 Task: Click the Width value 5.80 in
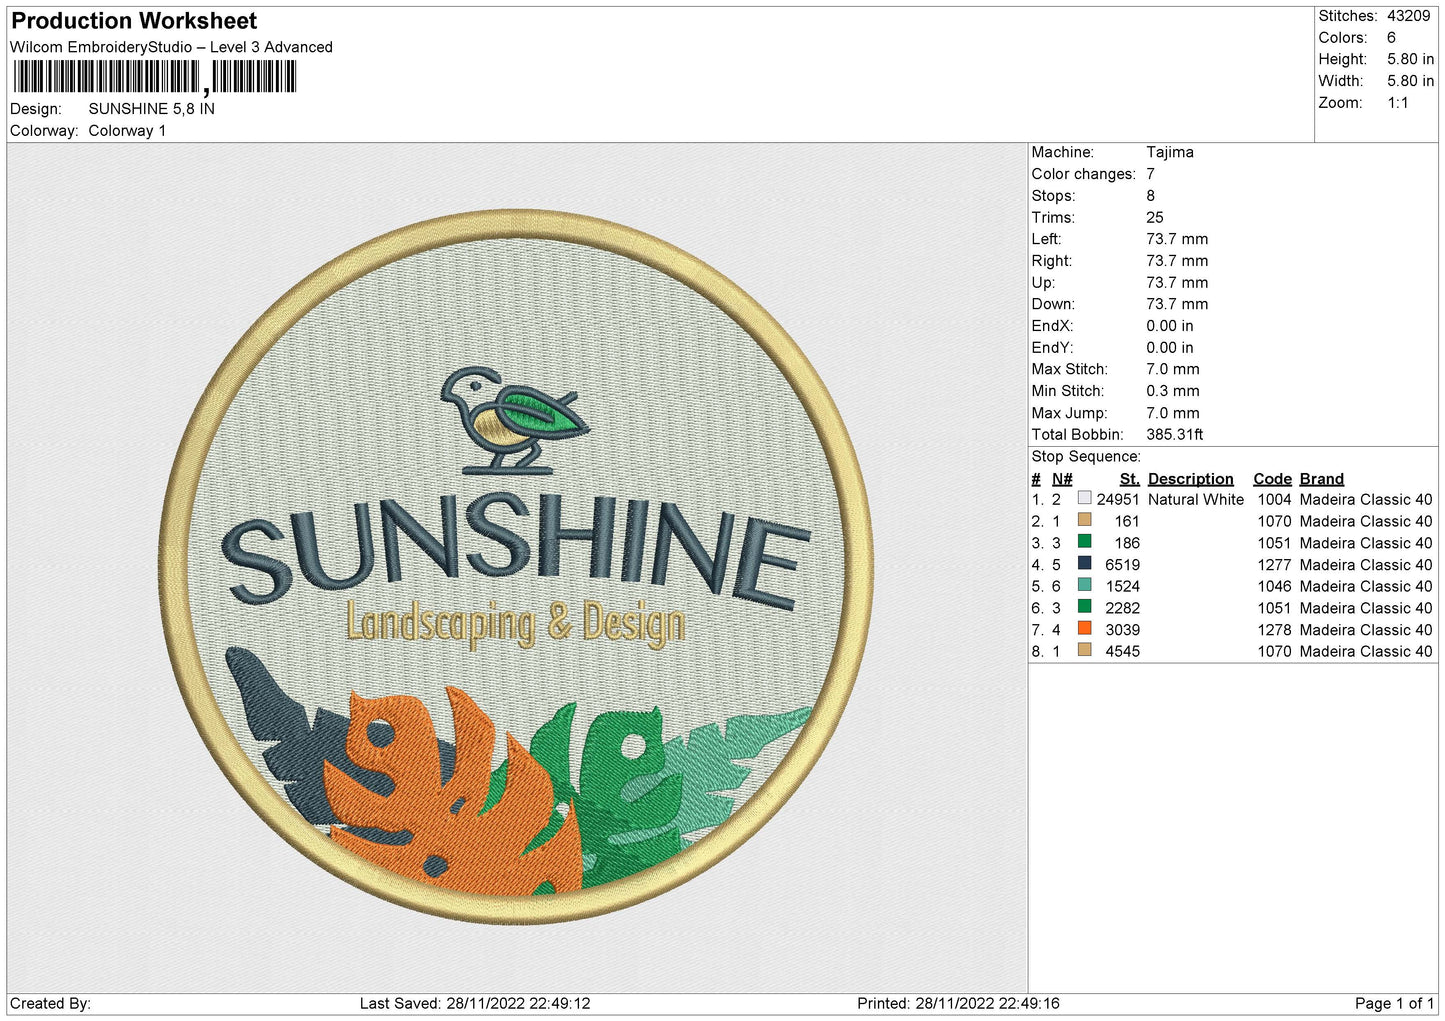[x=1410, y=81]
